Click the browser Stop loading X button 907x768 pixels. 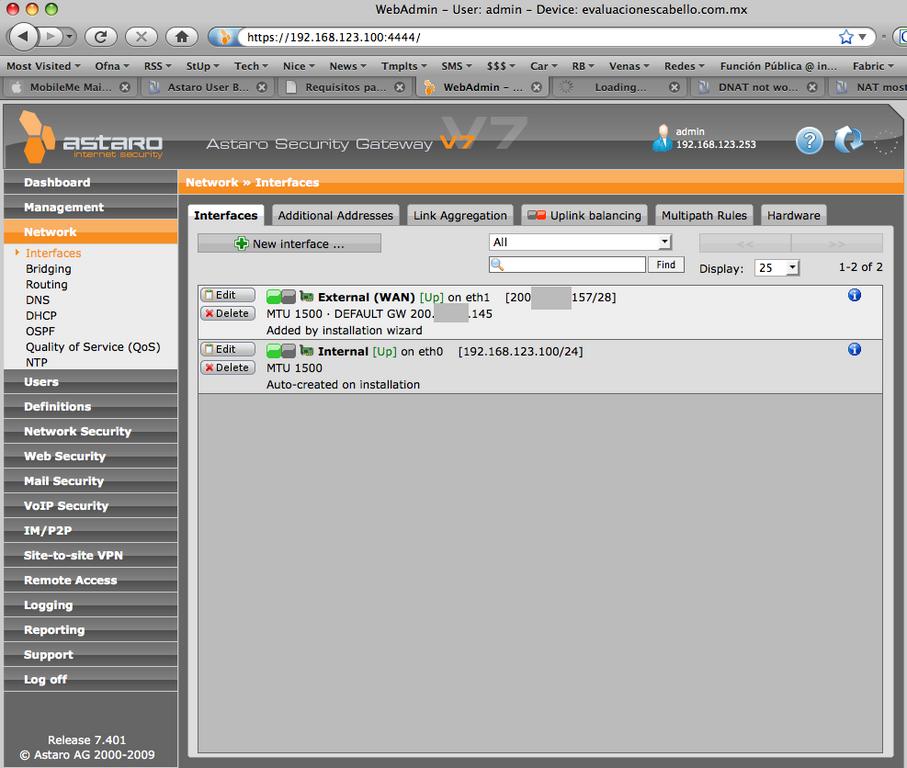[141, 36]
